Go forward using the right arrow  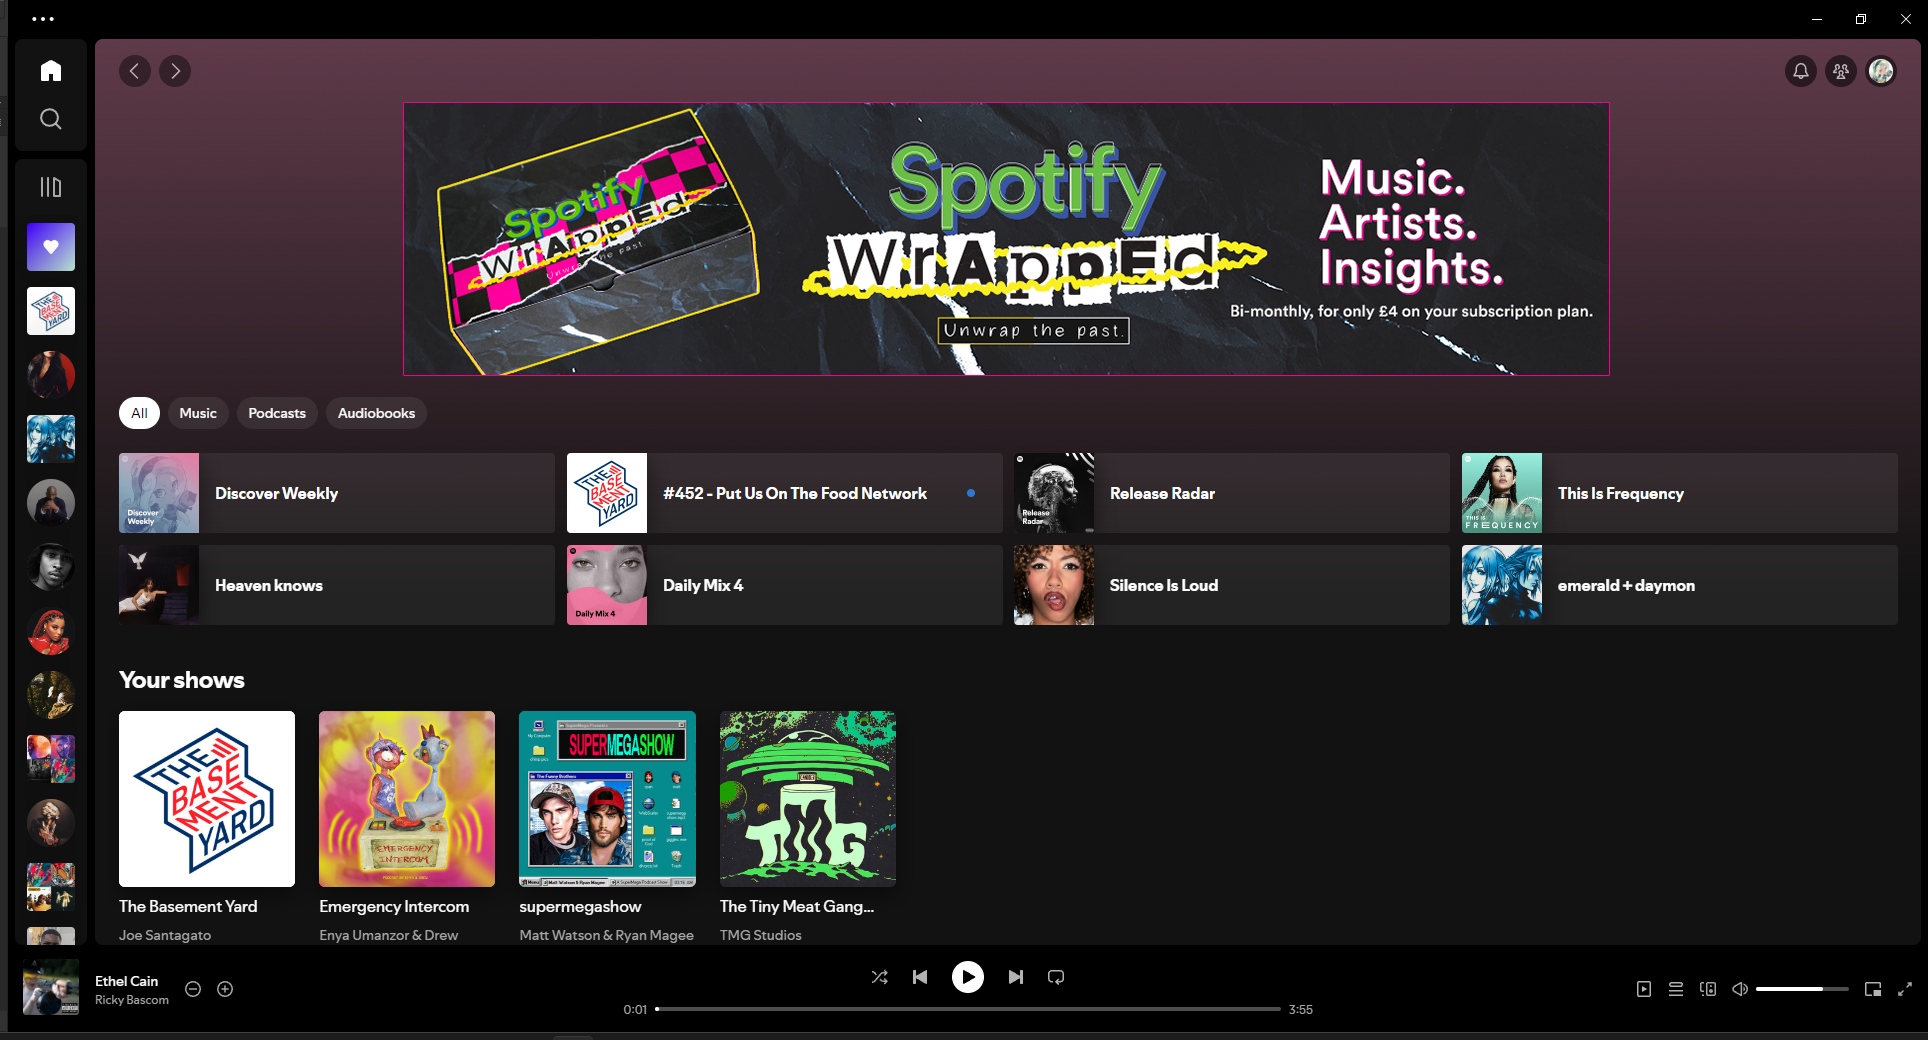(x=175, y=71)
